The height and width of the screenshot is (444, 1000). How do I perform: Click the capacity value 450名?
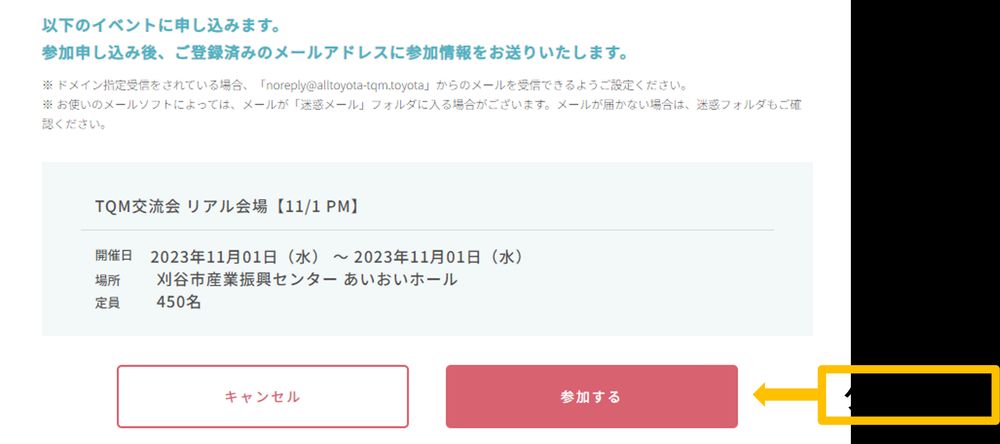click(x=179, y=302)
